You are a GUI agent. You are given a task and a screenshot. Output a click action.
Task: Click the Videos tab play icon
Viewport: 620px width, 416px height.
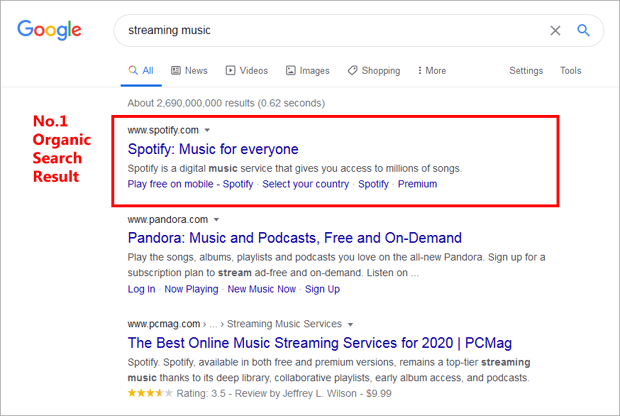tap(230, 70)
